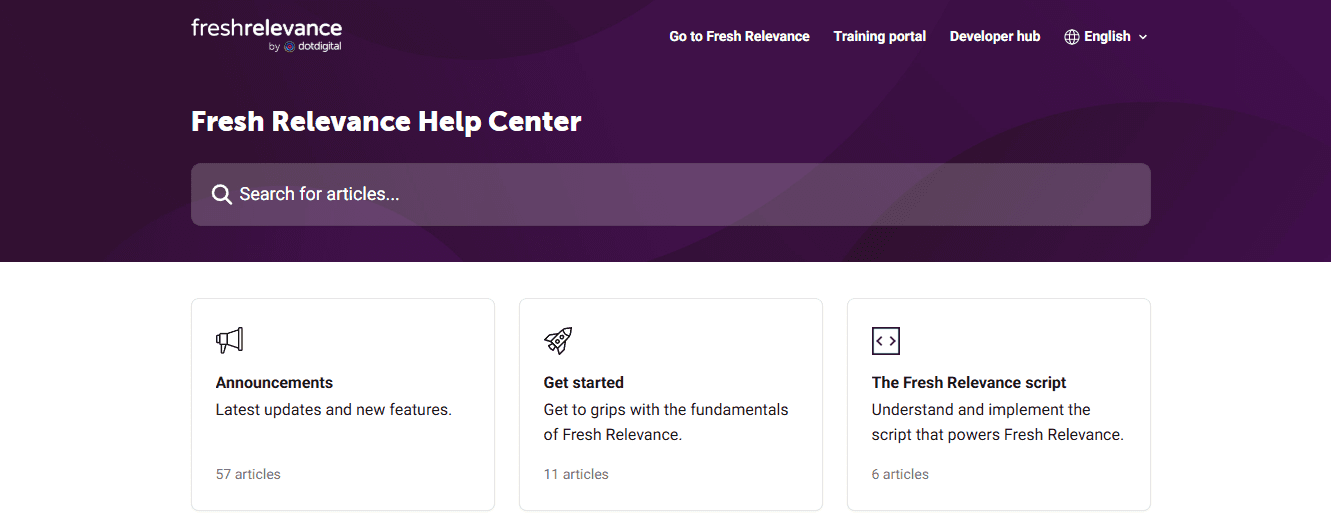The image size is (1331, 521).
Task: Click the code brackets script icon
Action: [885, 341]
